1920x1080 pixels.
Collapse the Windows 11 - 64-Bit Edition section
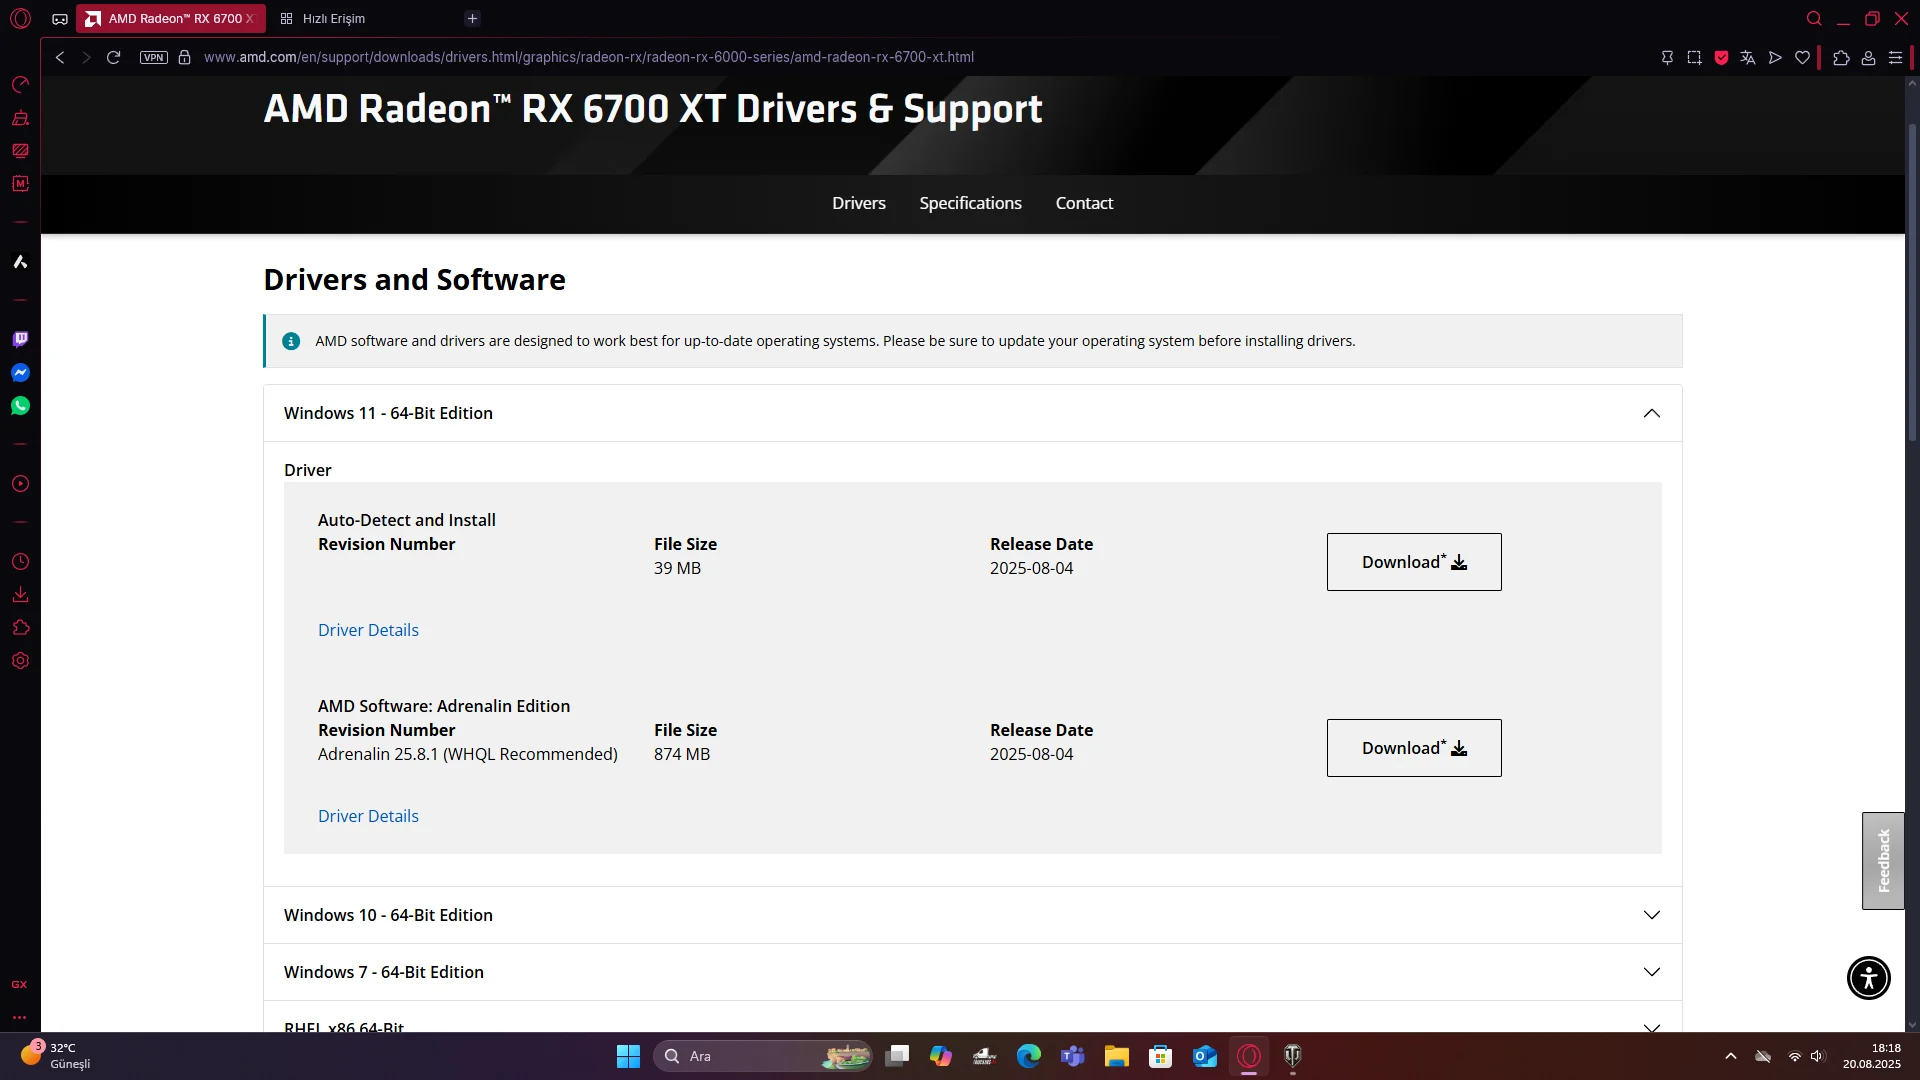1651,413
